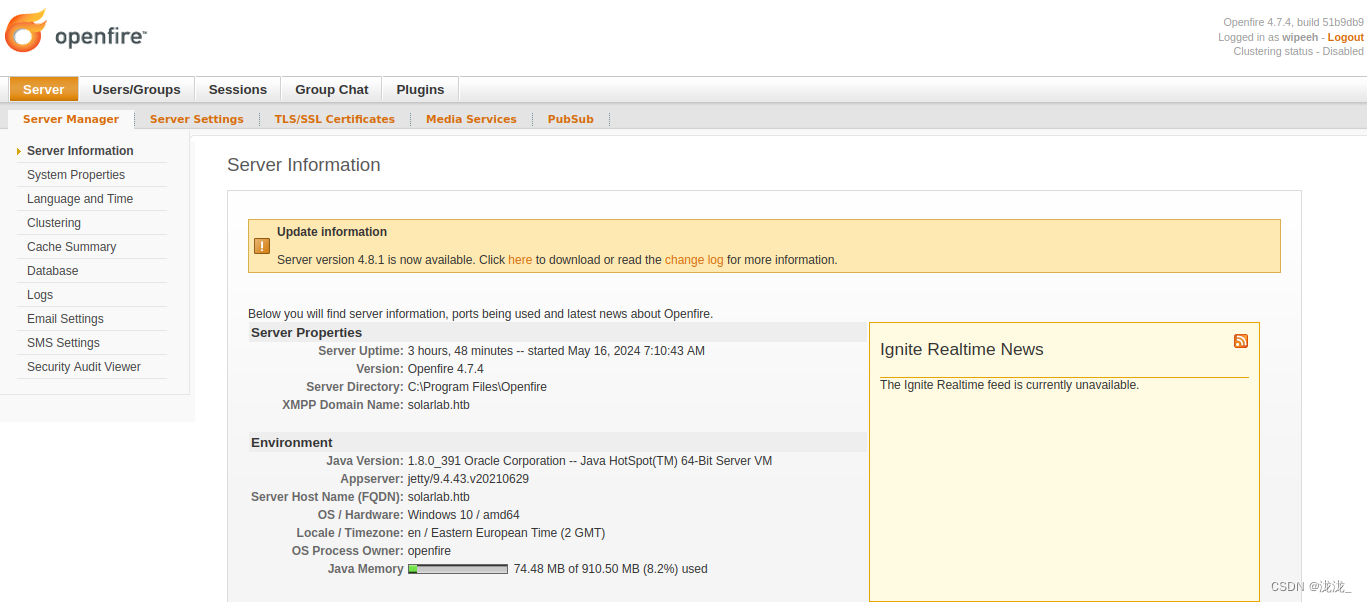Click the Server Information page heading
The width and height of the screenshot is (1367, 602).
[x=304, y=165]
